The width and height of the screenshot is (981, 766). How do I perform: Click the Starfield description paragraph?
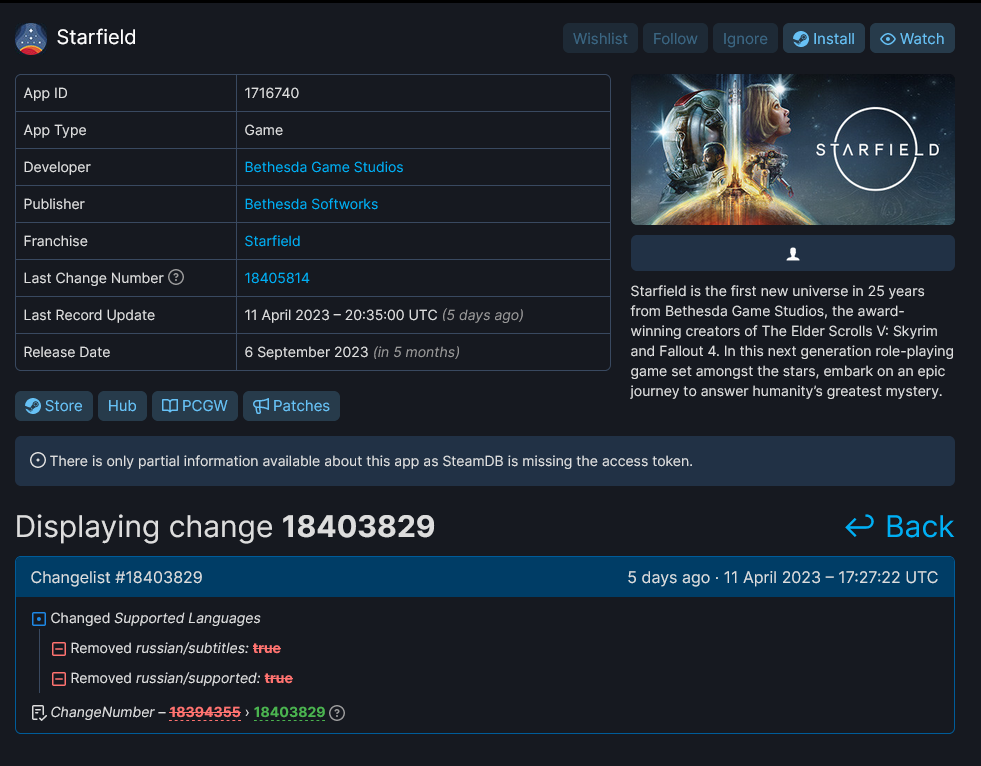792,341
